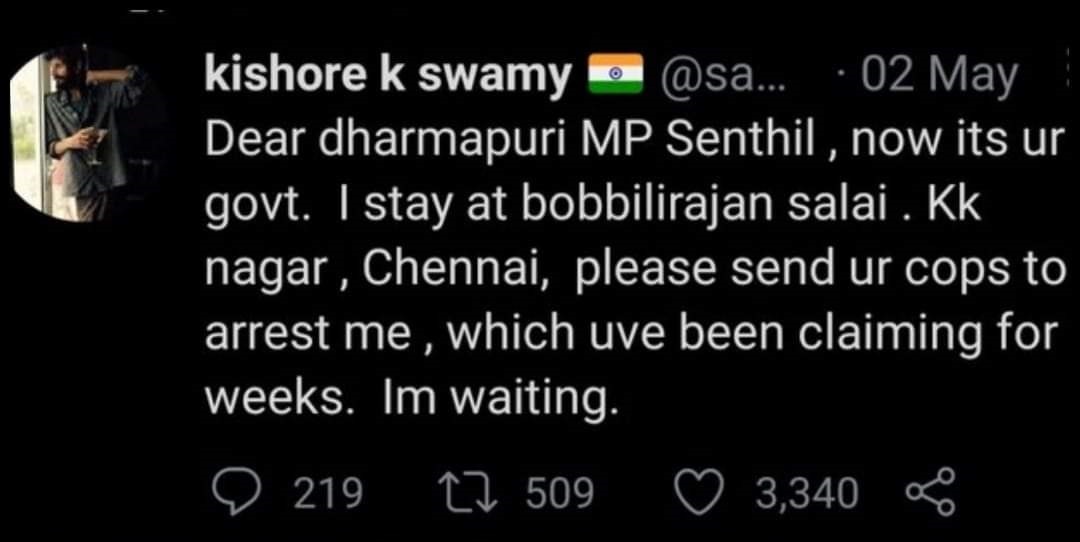View the 219 replies count
The height and width of the screenshot is (542, 1080).
327,494
